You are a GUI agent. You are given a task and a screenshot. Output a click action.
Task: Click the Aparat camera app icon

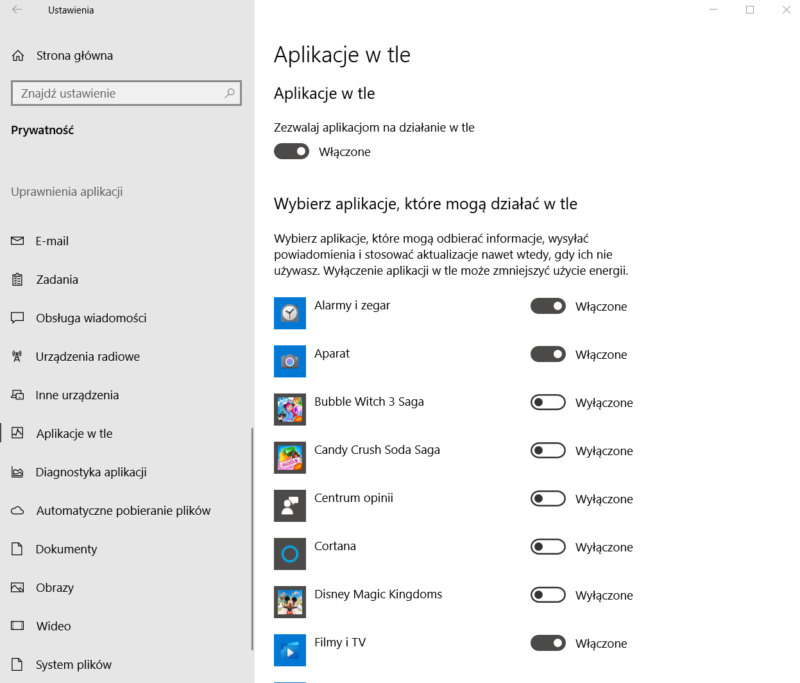click(289, 361)
